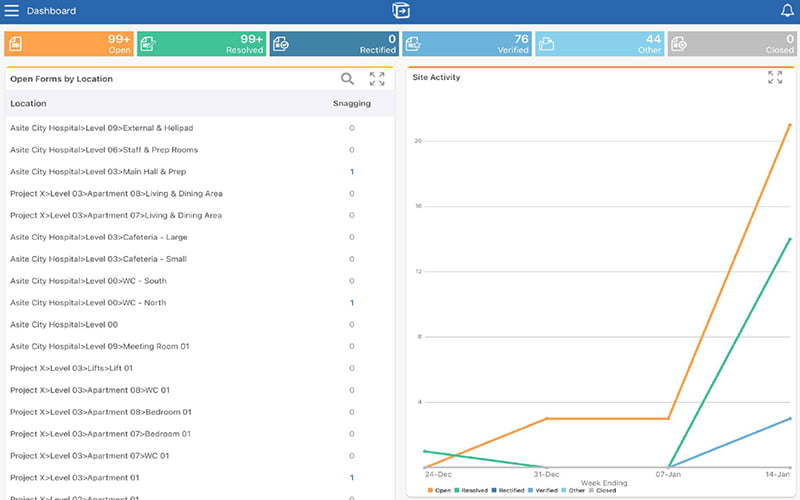This screenshot has width=800, height=500.
Task: Open snagging count 1 for Level 03>Apartment 01
Action: coord(352,478)
